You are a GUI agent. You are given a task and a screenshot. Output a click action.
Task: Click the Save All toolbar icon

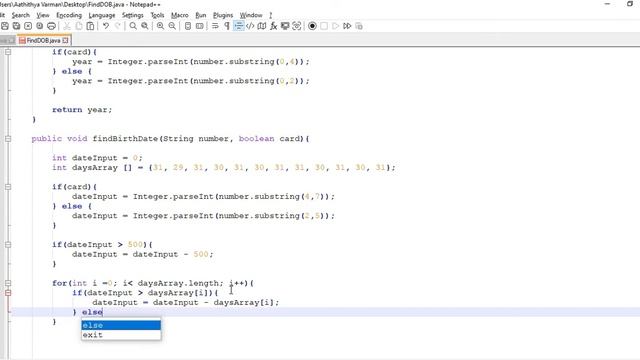pos(16,26)
